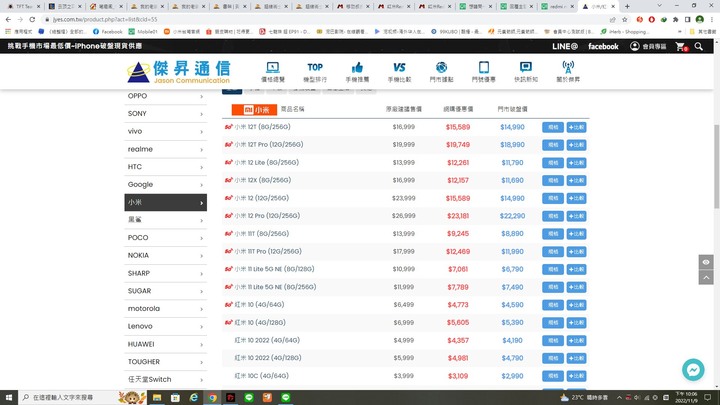The image size is (720, 405).
Task: Click the spec button for 小米 12T (8G/256G)
Action: (552, 127)
